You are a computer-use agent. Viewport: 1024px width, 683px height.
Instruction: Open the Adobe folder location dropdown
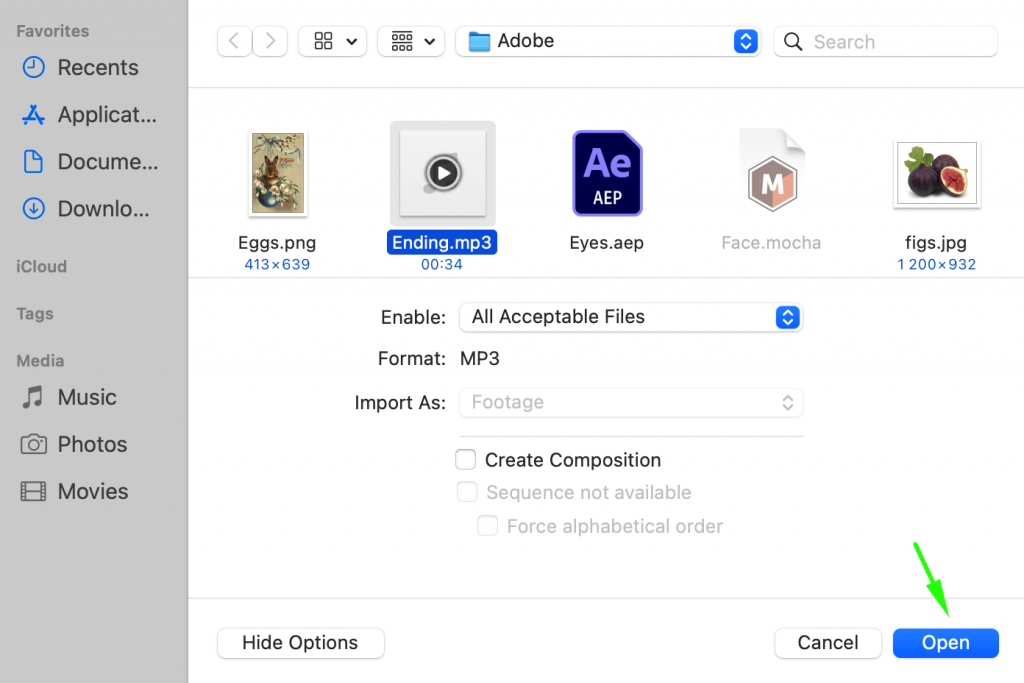click(607, 41)
